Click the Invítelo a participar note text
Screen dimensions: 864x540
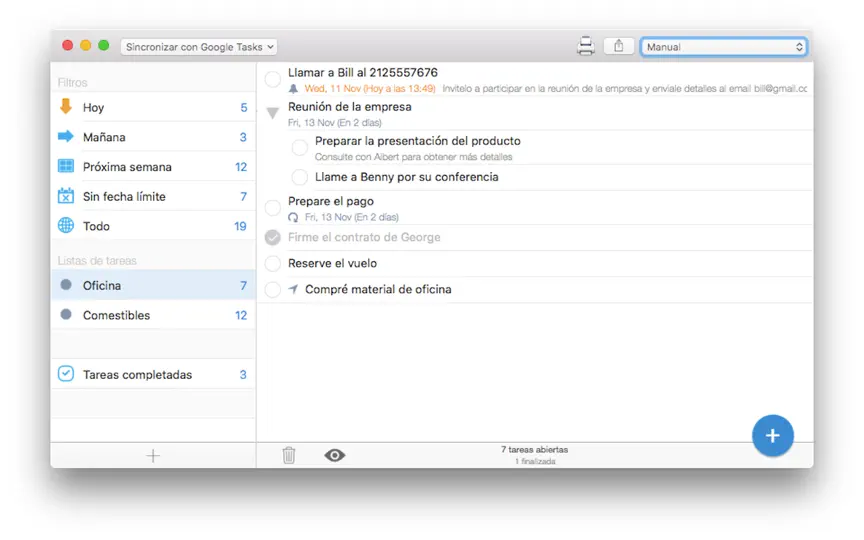[625, 89]
